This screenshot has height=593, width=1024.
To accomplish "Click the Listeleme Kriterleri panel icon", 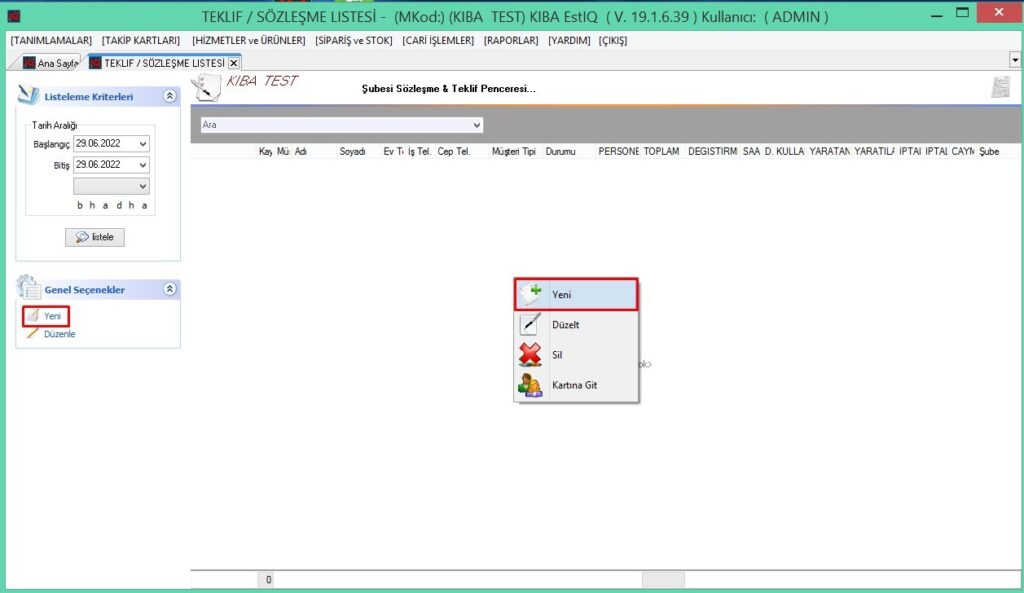I will click(x=28, y=96).
